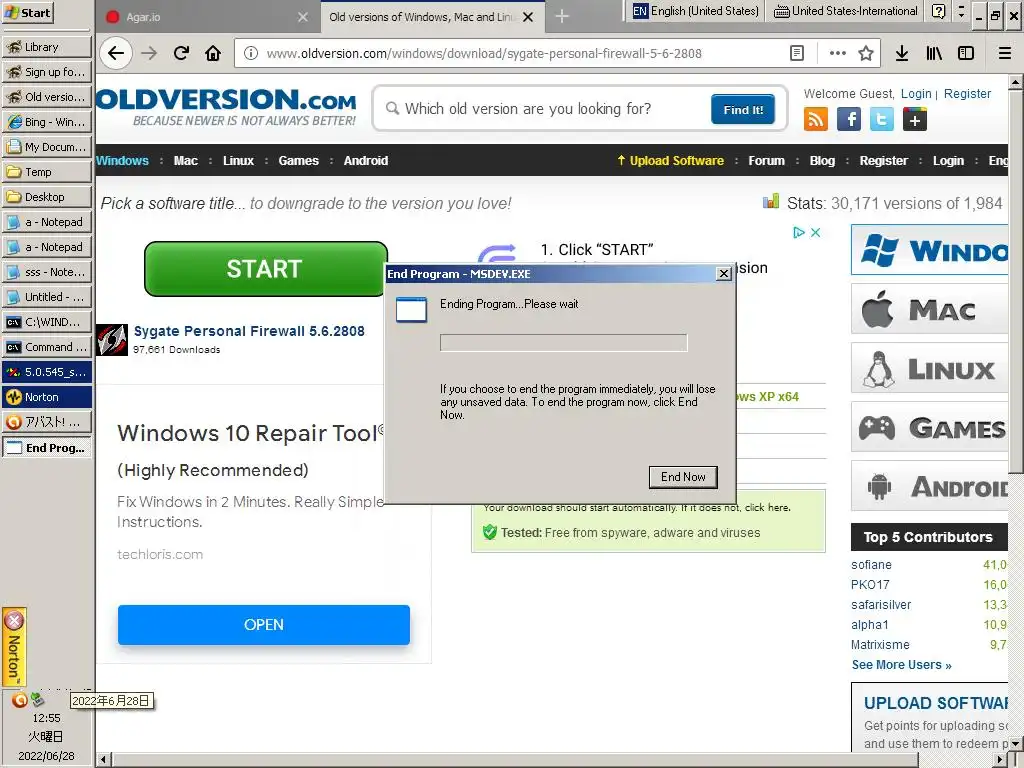Toggle reader view icon in address bar
Screen dimensions: 1024x768
coord(797,54)
